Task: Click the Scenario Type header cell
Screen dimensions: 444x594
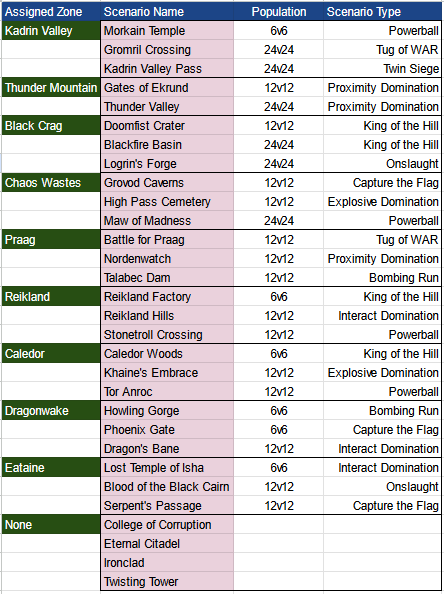Action: point(383,12)
